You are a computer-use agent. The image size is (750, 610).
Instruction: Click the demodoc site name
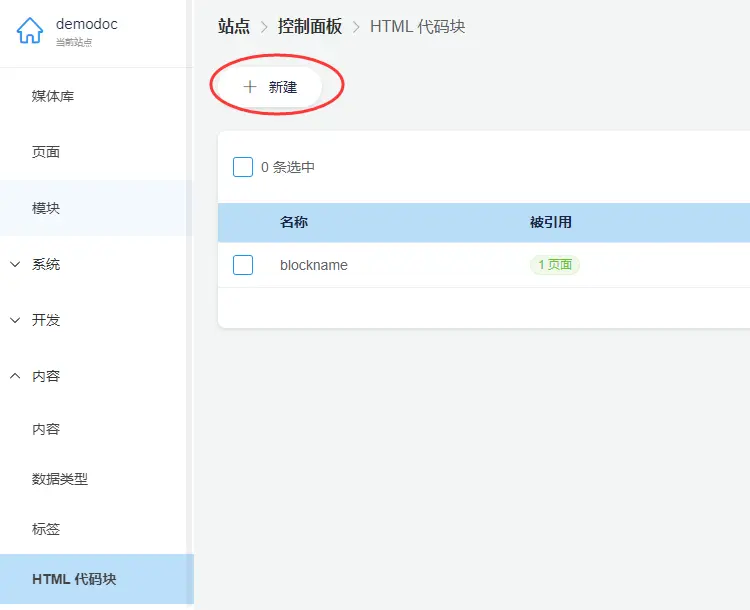pos(87,24)
